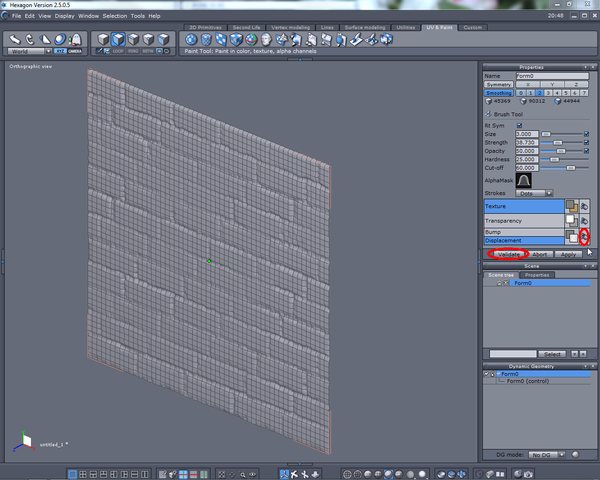Select the Paint tool icon with brush
The width and height of the screenshot is (600, 480).
[x=356, y=39]
